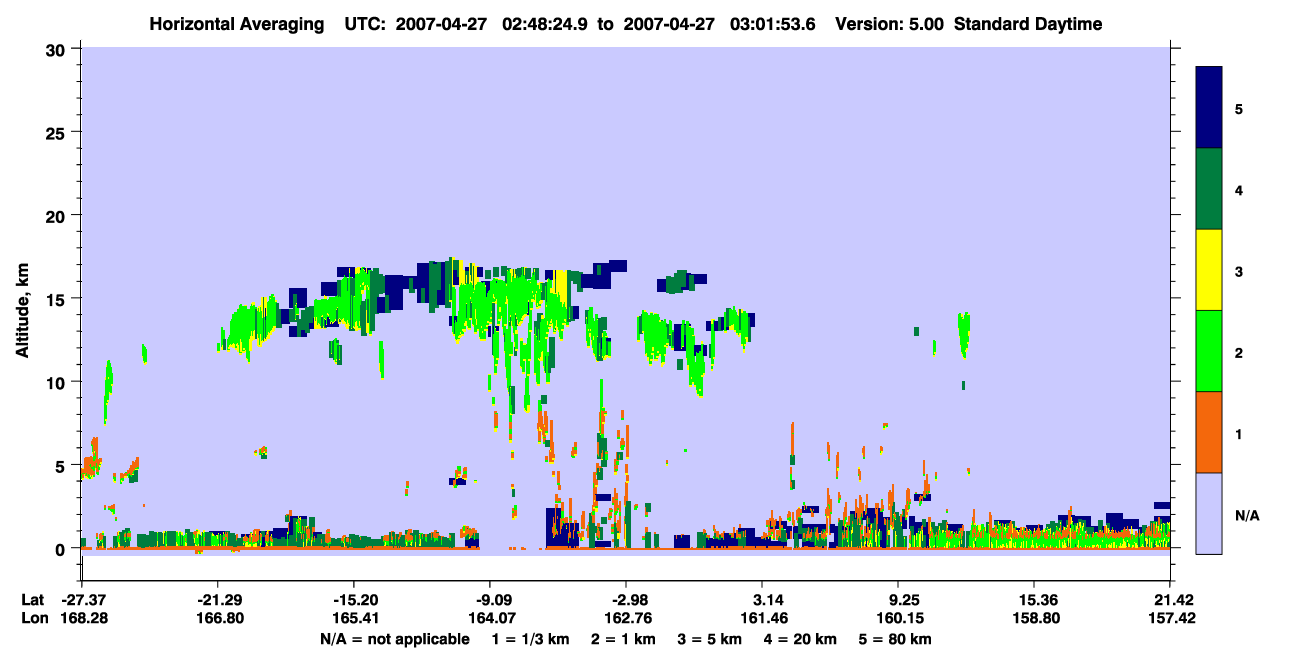Click latitude value -15.20
This screenshot has width=1300, height=667.
[353, 600]
